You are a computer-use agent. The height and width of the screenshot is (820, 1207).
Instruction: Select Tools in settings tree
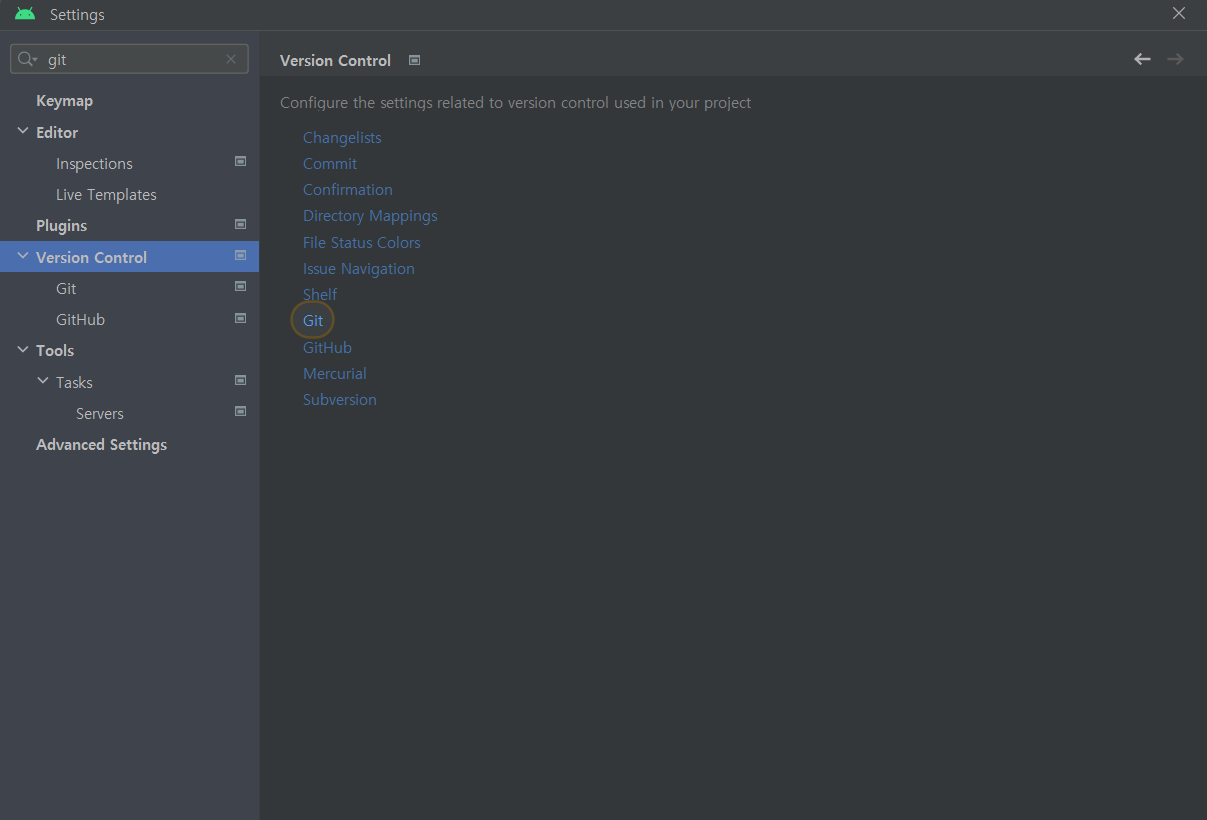click(x=55, y=350)
